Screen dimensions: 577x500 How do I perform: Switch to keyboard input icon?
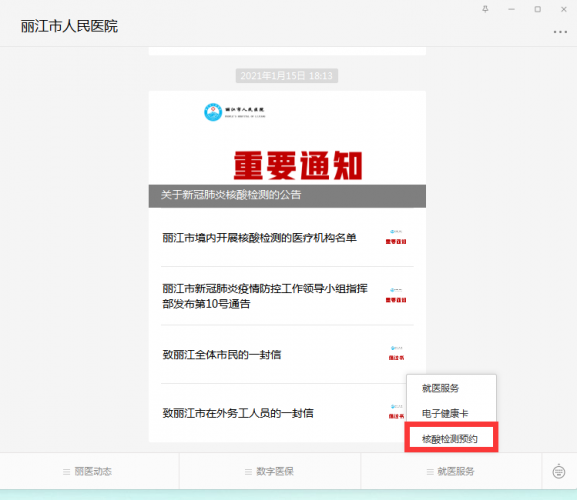559,471
